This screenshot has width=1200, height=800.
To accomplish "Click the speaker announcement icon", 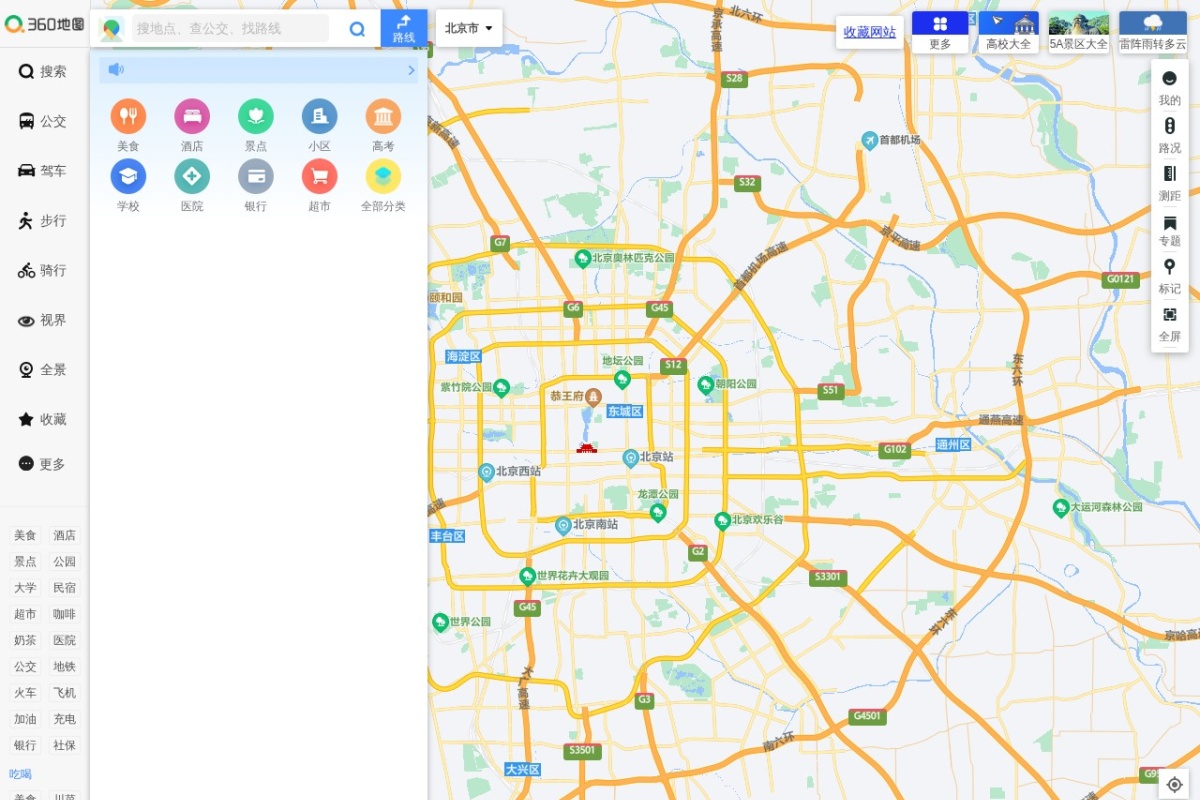I will click(x=116, y=69).
